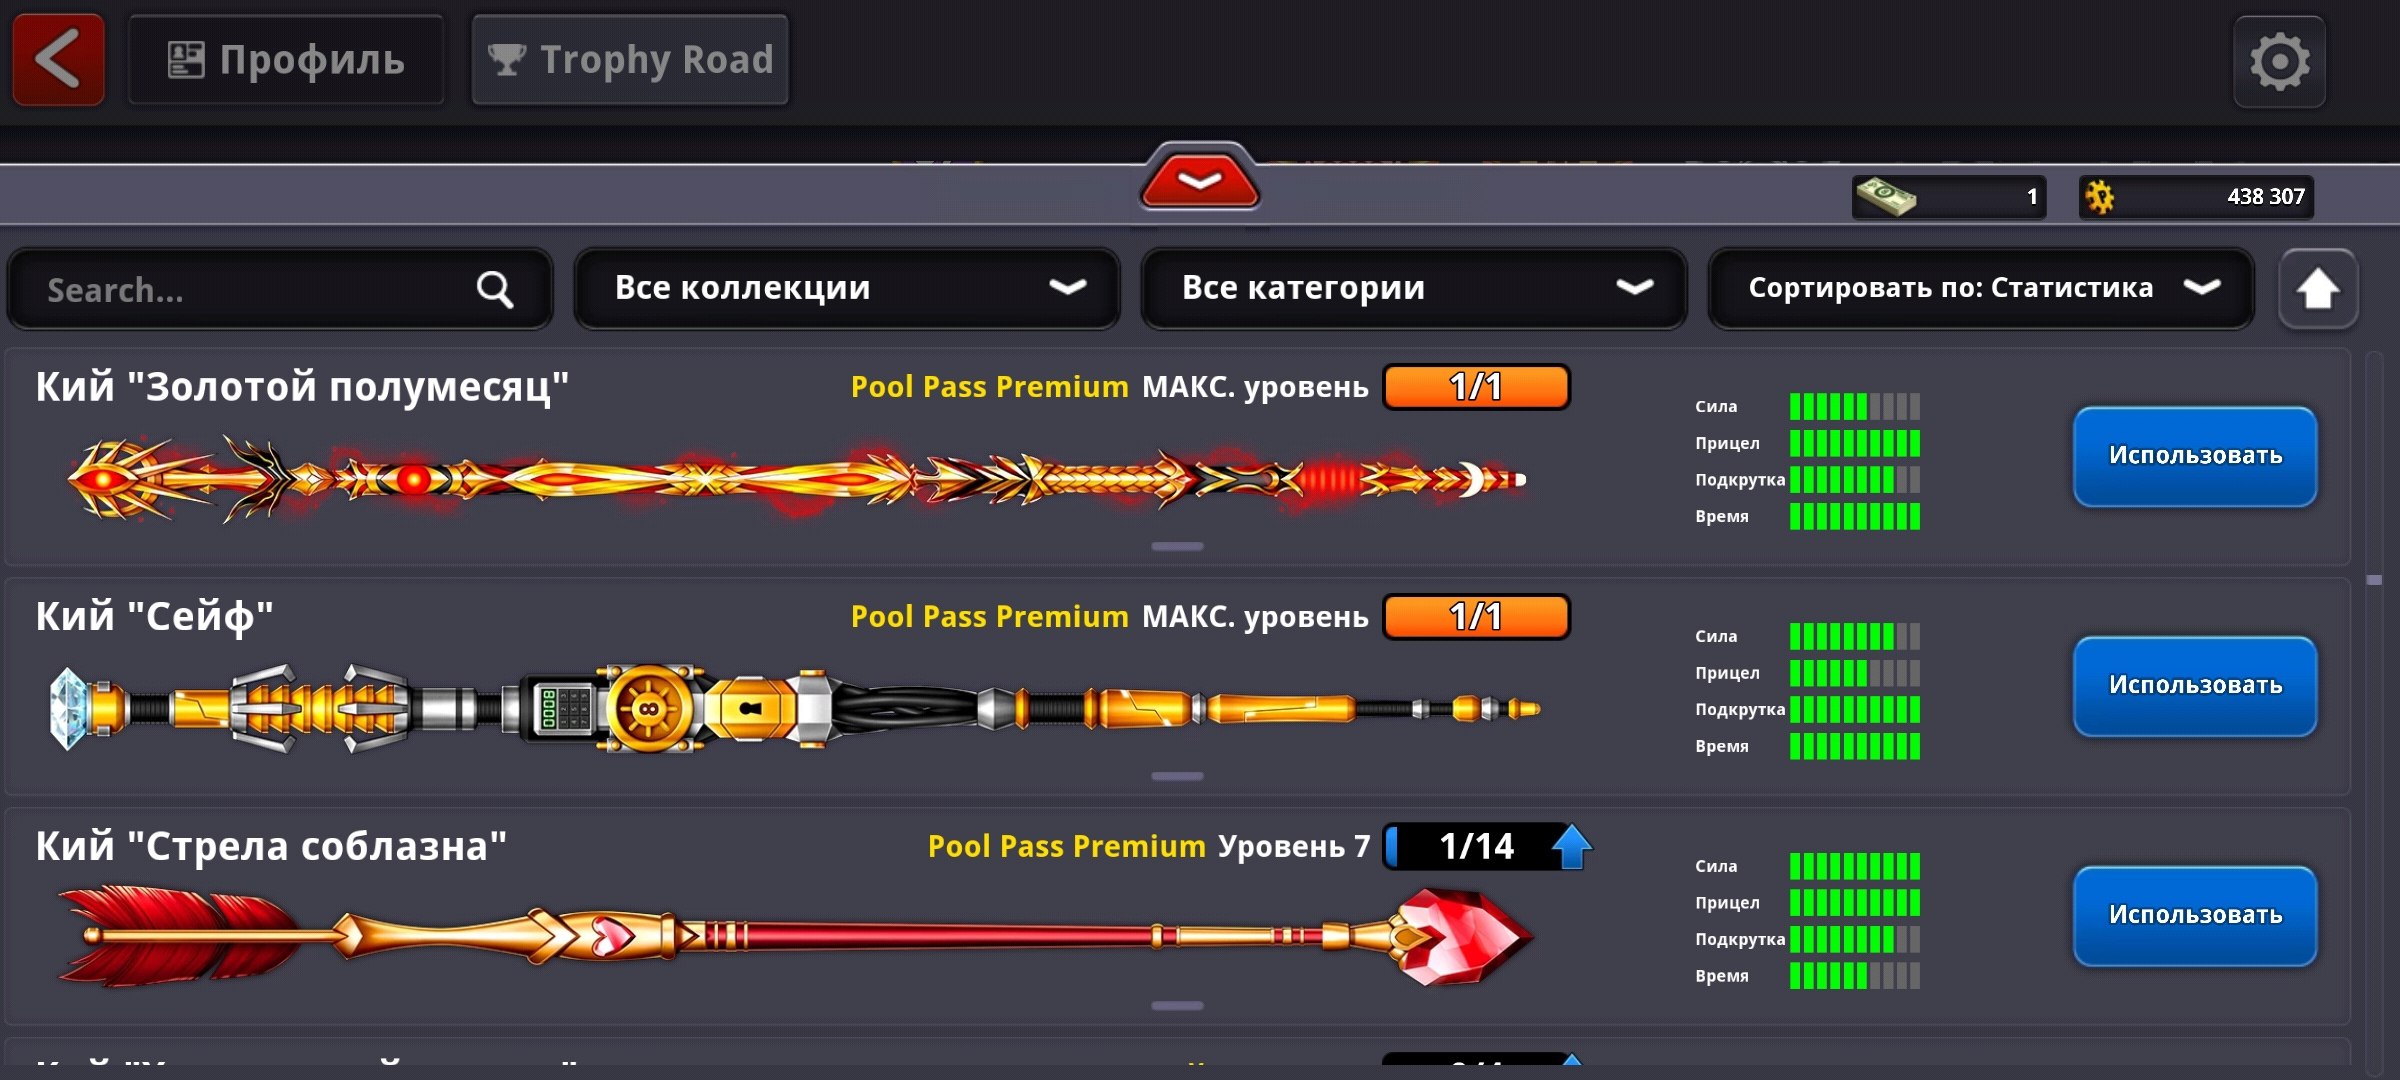The width and height of the screenshot is (2400, 1080).
Task: Click the blue upgrade arrow on Стрела соблазна
Action: point(1572,846)
